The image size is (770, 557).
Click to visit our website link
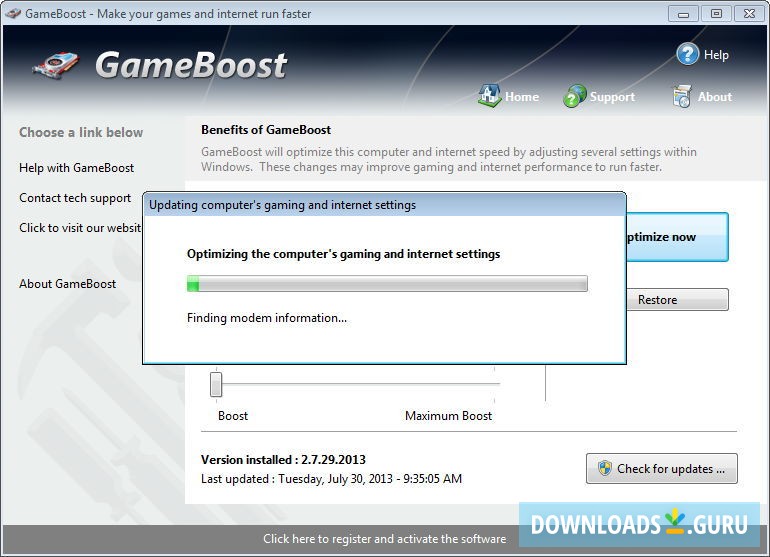tap(80, 228)
